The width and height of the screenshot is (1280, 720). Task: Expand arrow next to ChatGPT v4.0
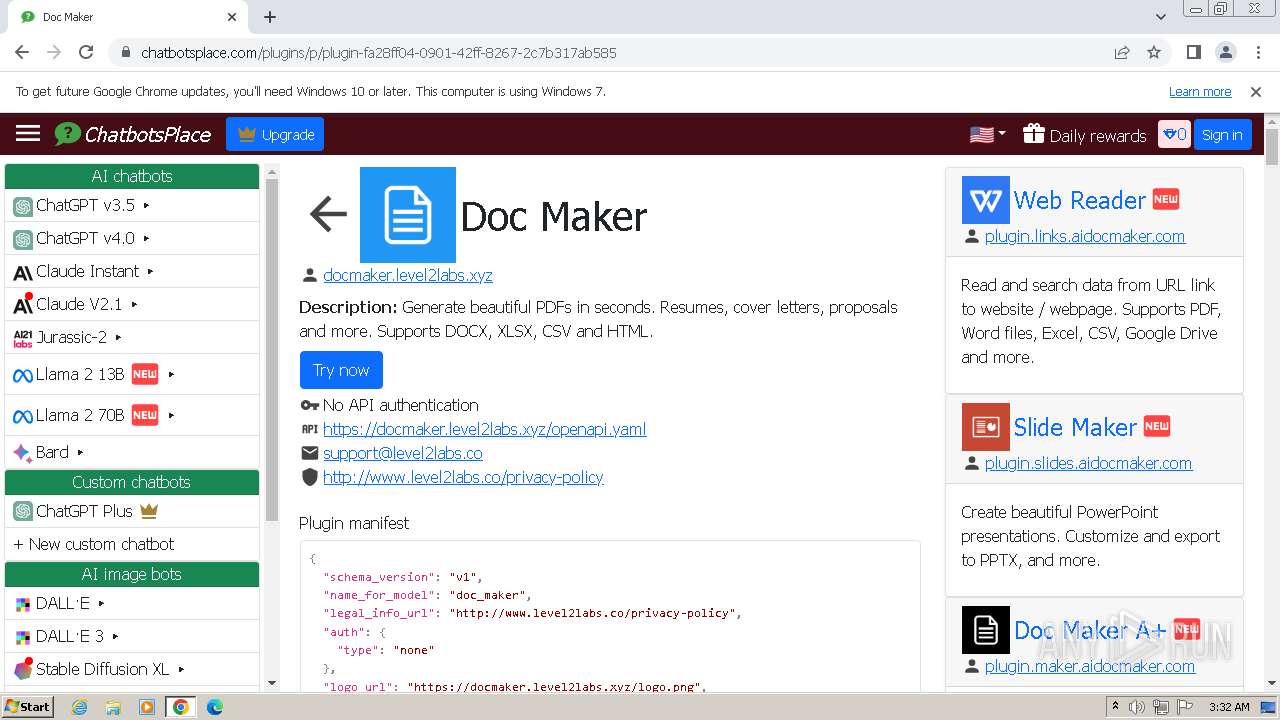coord(146,238)
